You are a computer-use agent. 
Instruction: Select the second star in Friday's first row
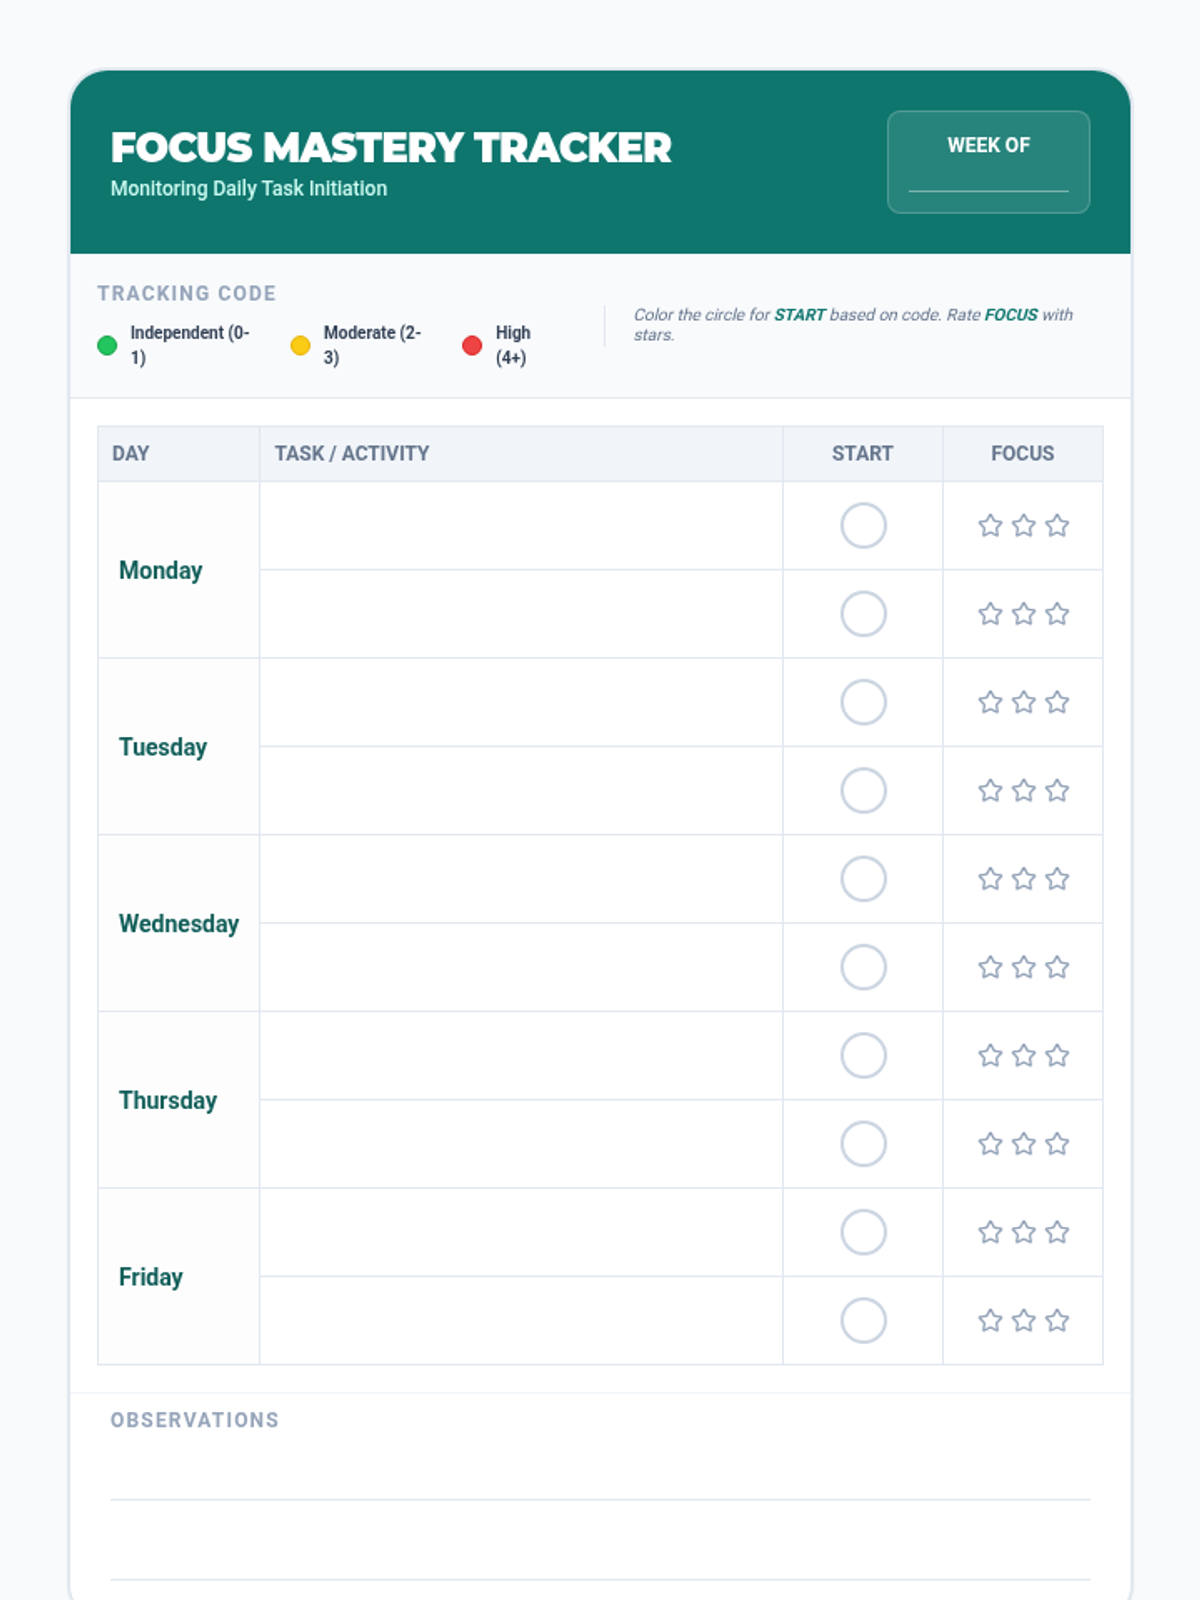pyautogui.click(x=1023, y=1232)
